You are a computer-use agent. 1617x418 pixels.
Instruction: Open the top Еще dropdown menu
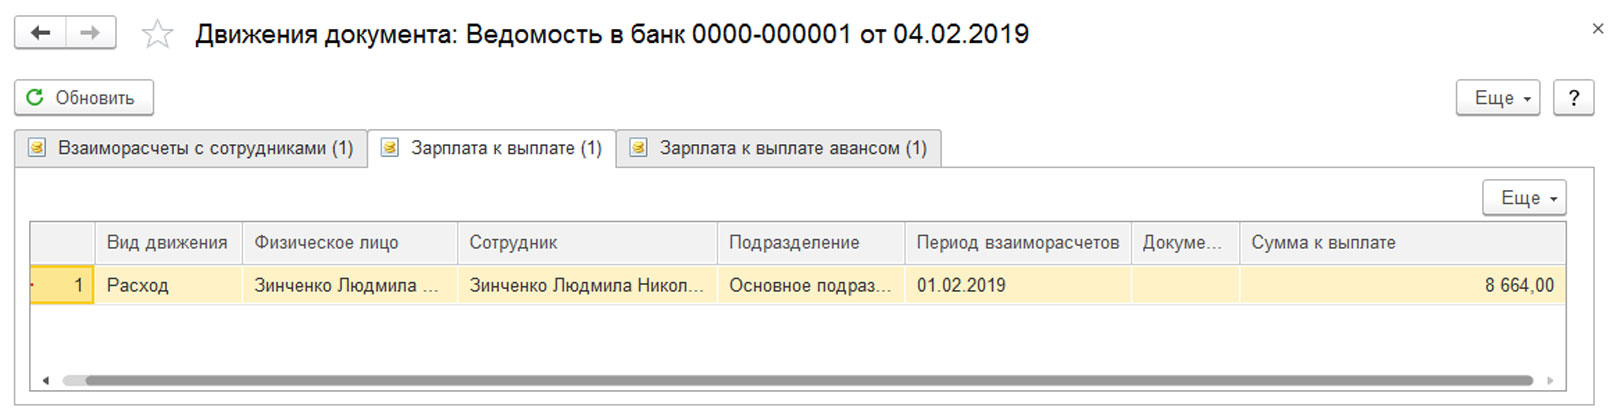(1497, 98)
